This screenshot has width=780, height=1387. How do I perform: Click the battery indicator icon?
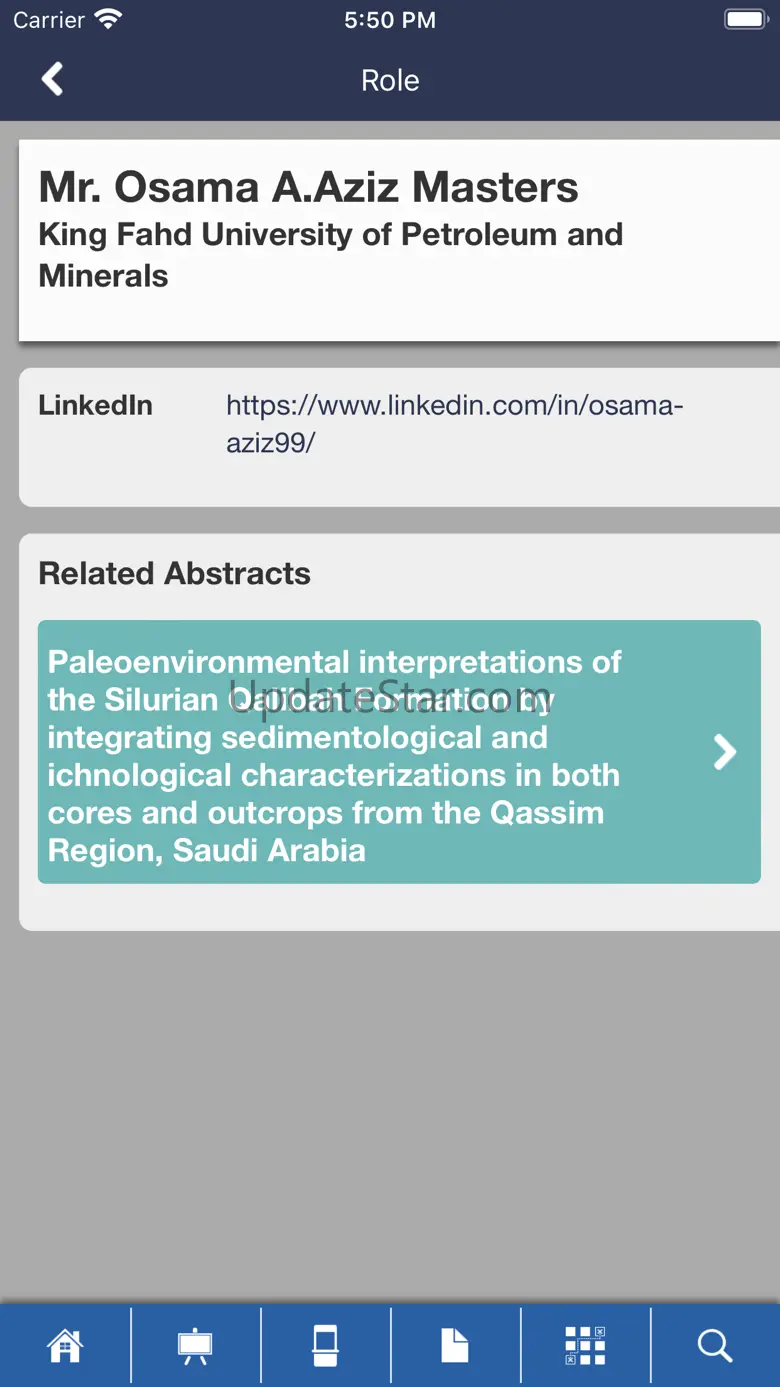coord(745,20)
